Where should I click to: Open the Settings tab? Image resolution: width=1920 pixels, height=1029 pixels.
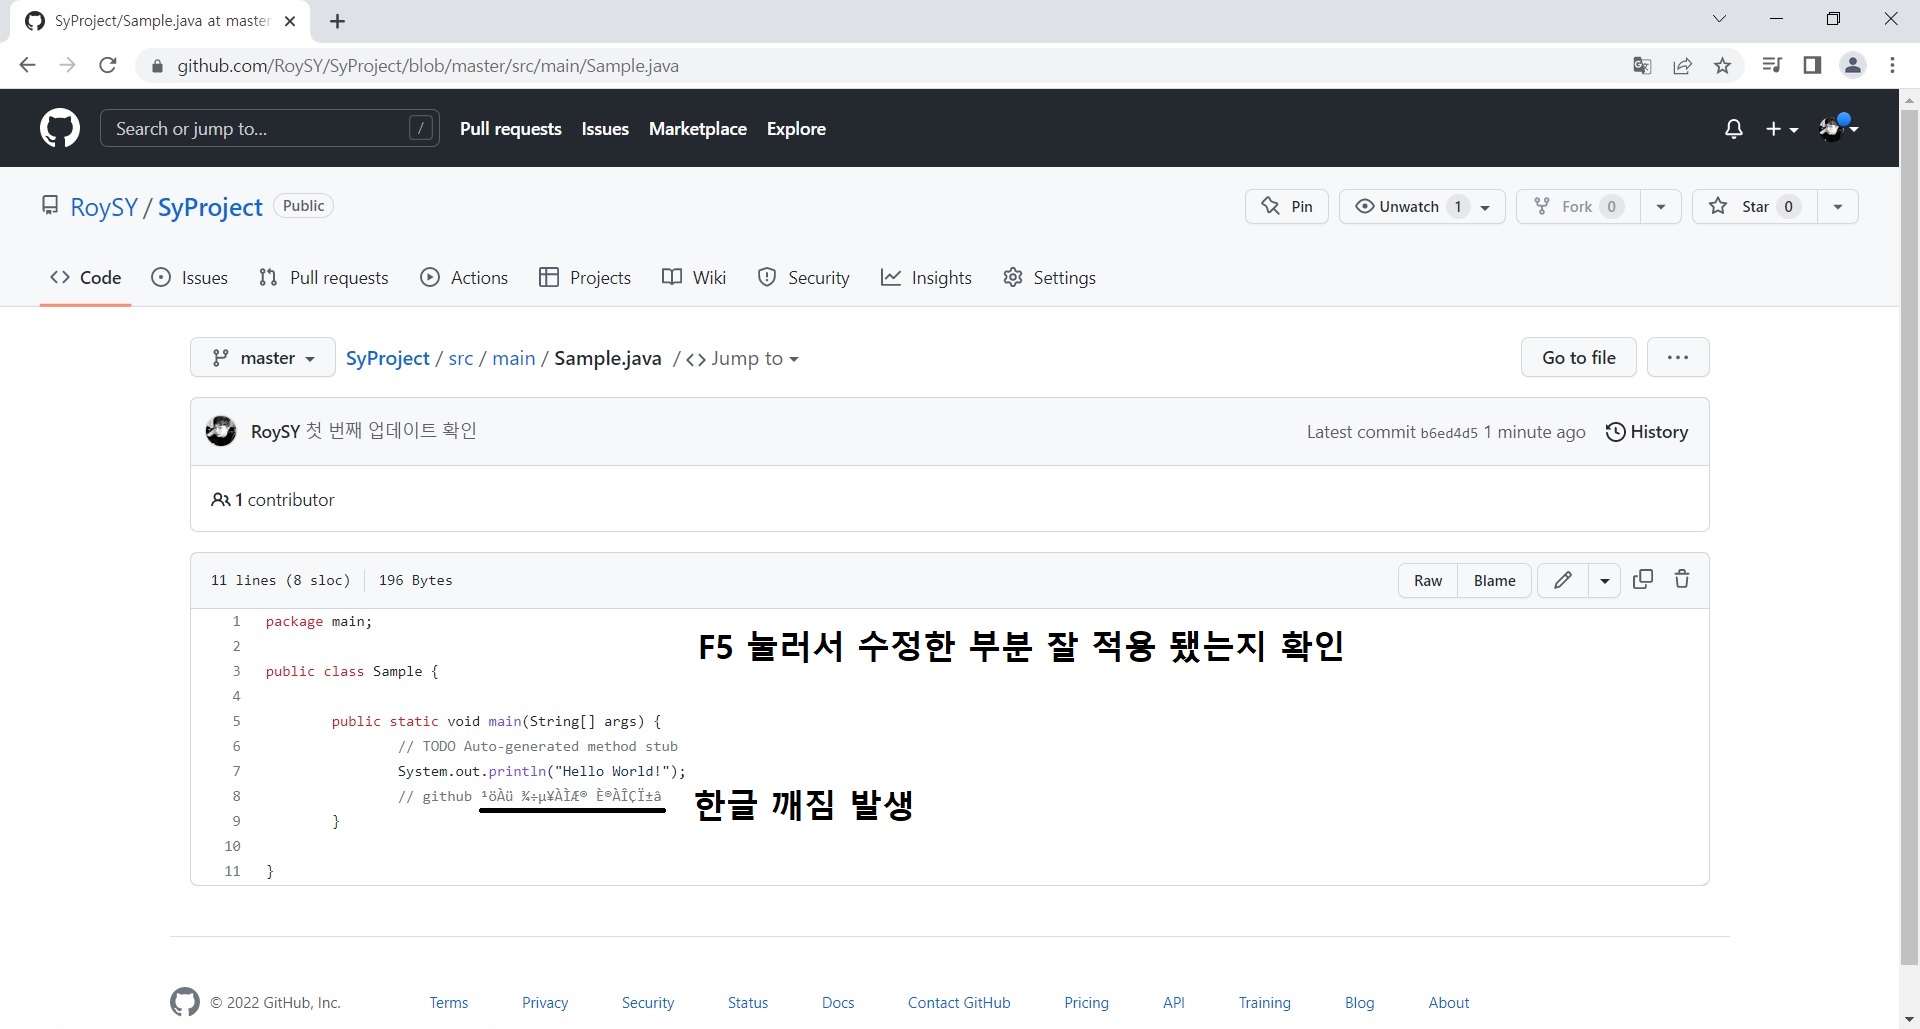[x=1049, y=278]
